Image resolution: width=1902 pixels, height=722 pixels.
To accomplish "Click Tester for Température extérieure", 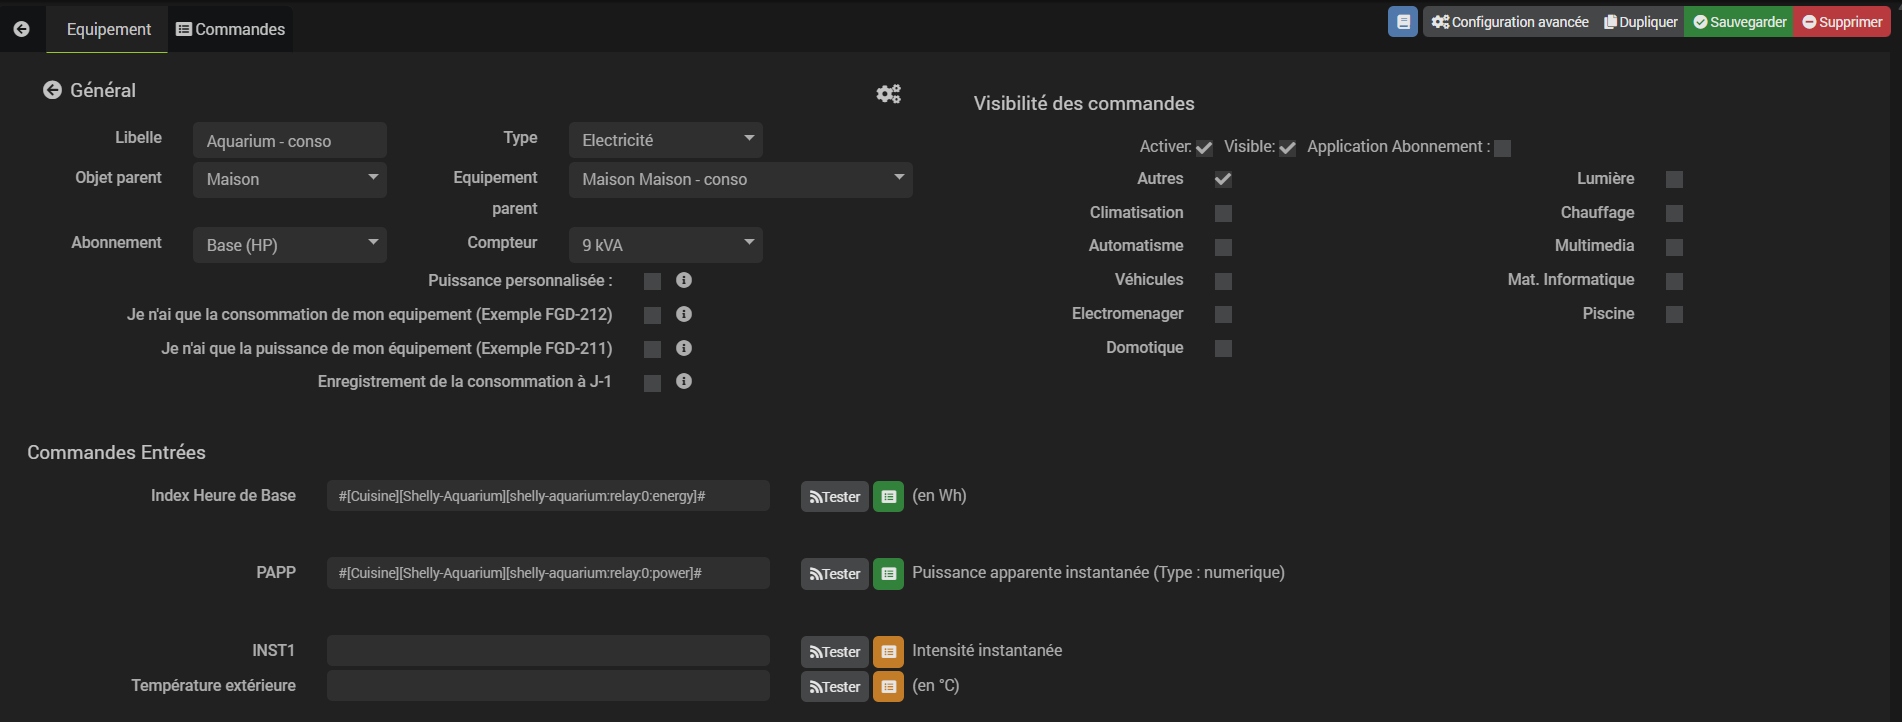I will tap(835, 687).
